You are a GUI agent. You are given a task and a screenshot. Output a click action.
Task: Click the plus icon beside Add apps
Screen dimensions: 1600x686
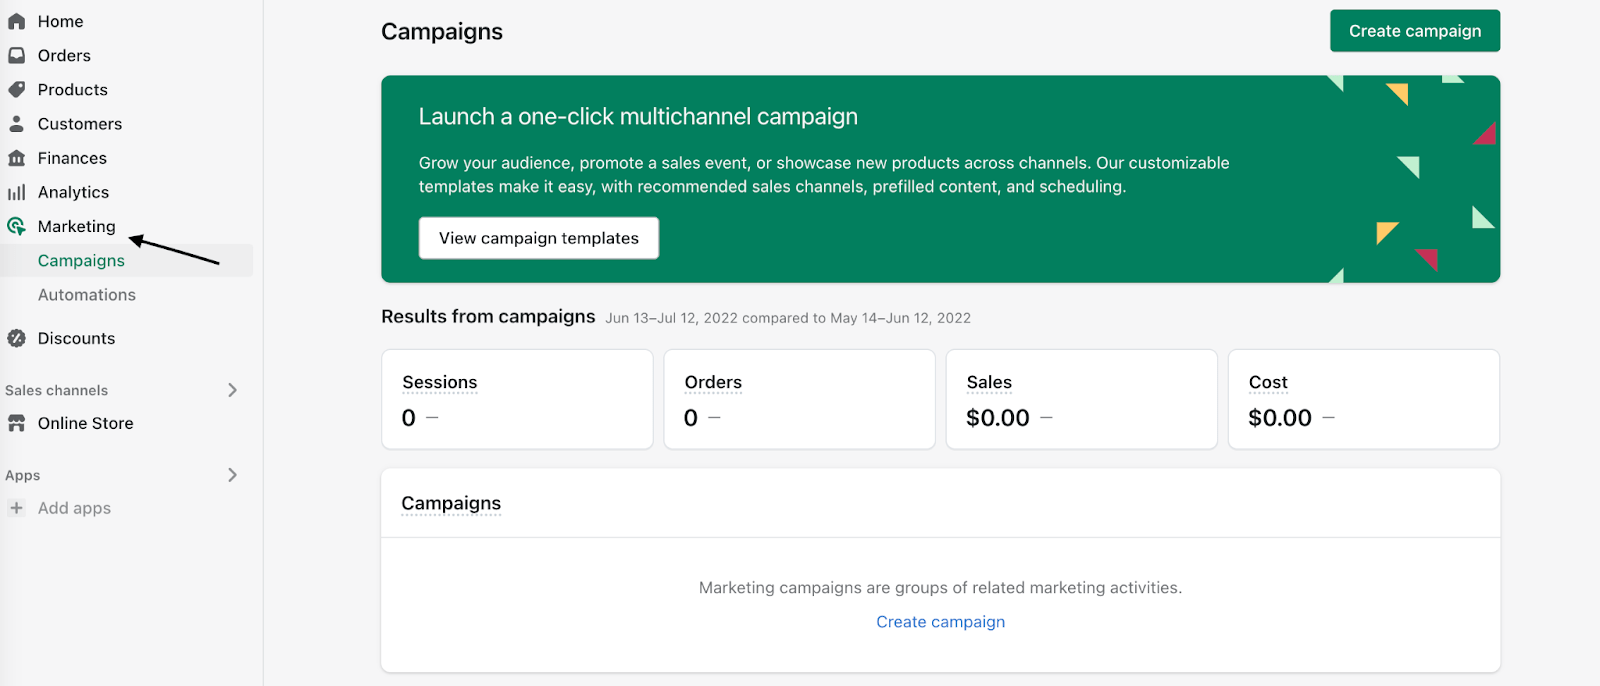(16, 508)
